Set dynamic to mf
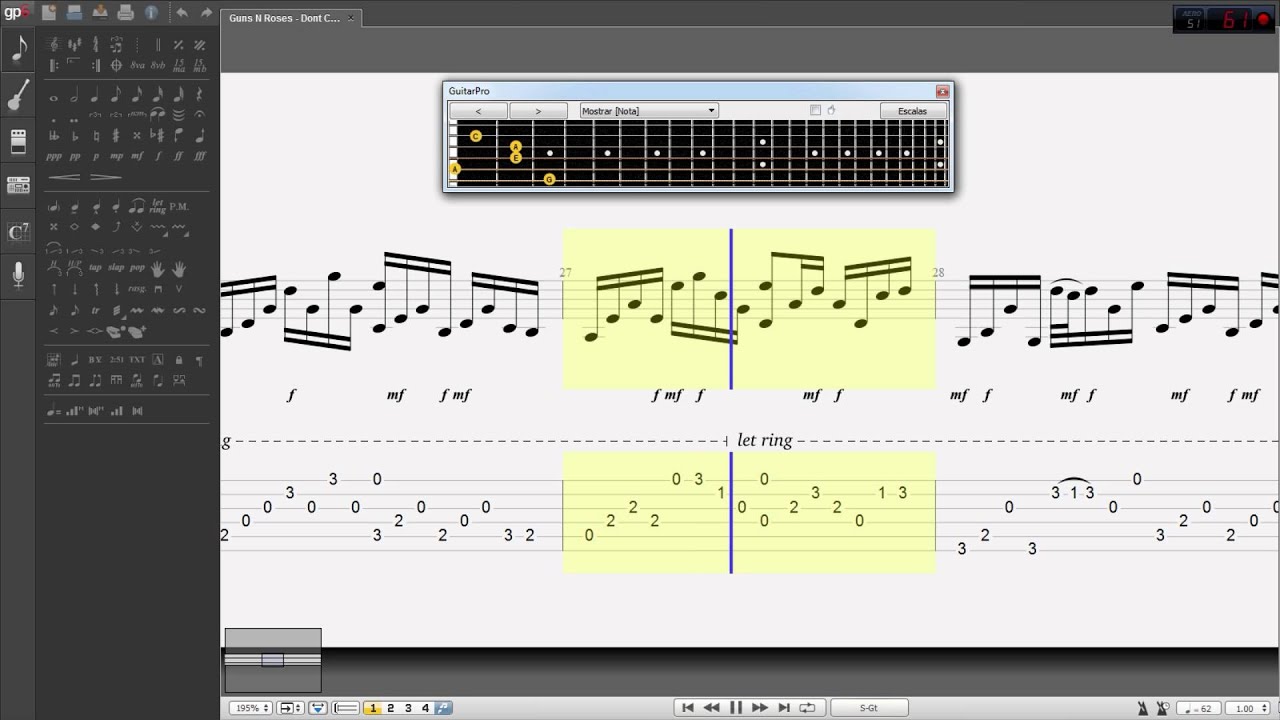Viewport: 1280px width, 720px height. point(137,156)
